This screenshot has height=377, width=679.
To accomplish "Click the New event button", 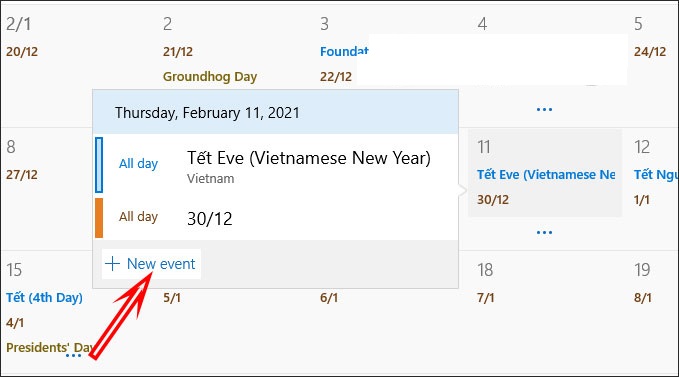I will (x=151, y=264).
